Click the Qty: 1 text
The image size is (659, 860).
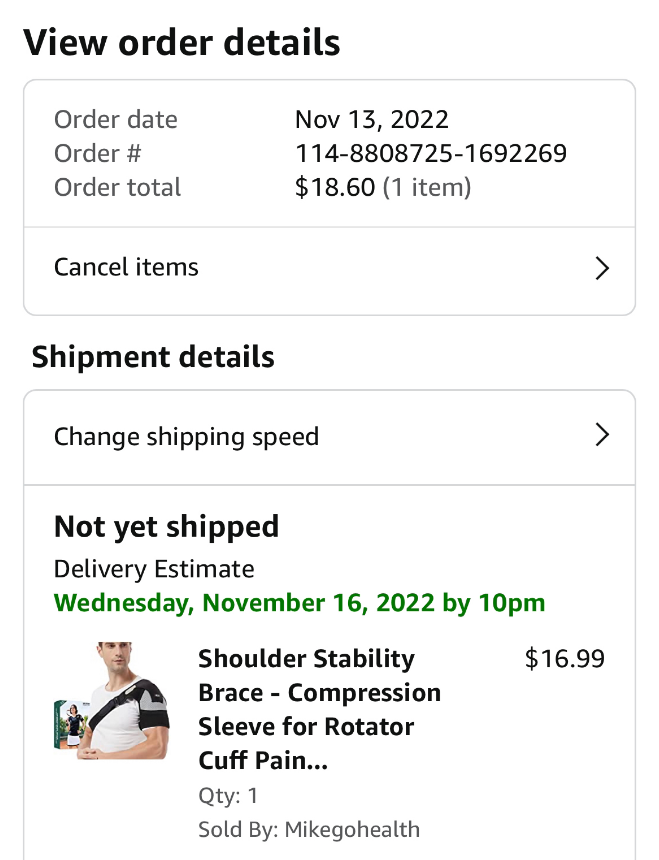(x=229, y=796)
